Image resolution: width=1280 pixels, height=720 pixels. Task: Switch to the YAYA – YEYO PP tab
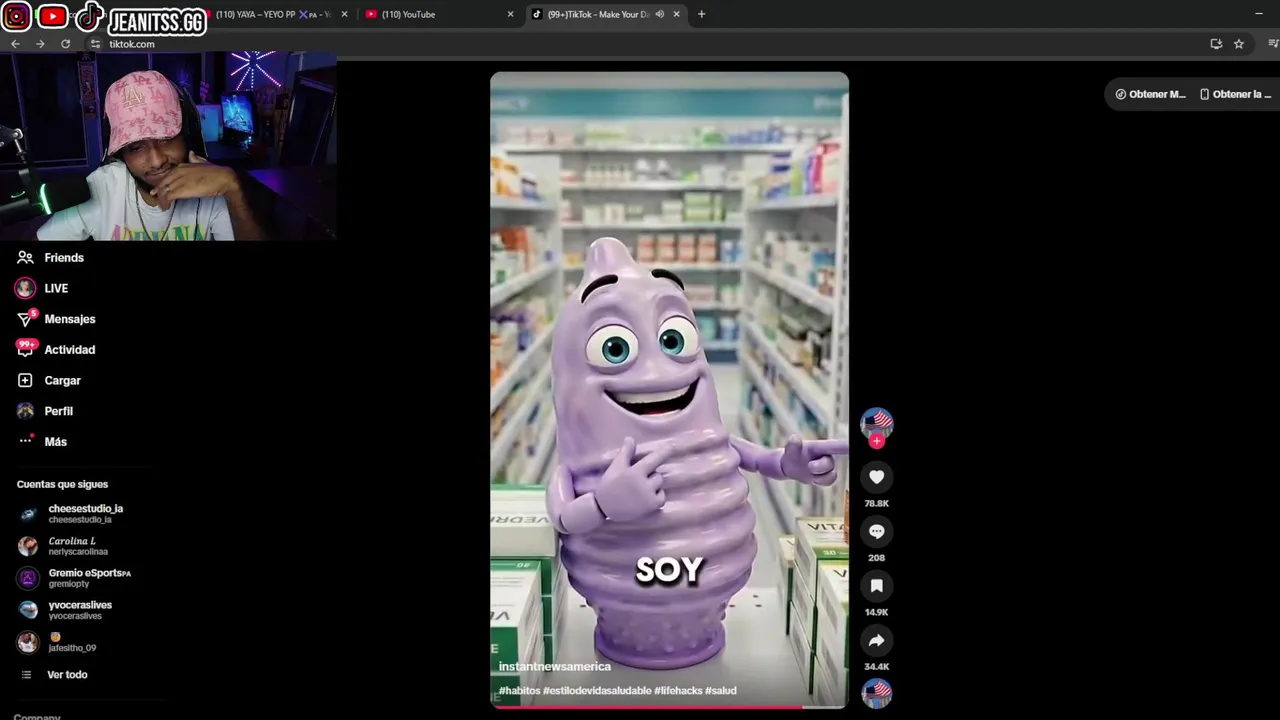270,14
